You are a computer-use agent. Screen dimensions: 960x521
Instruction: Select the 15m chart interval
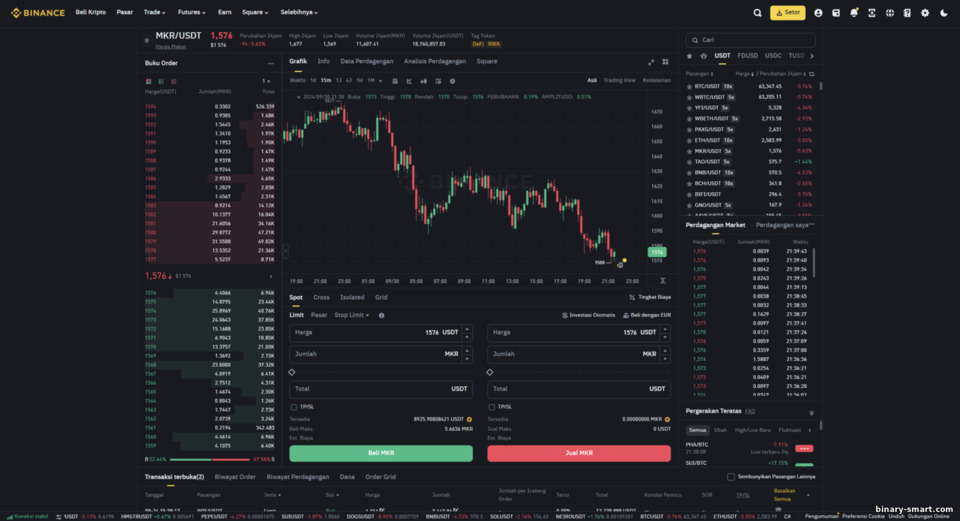(326, 81)
